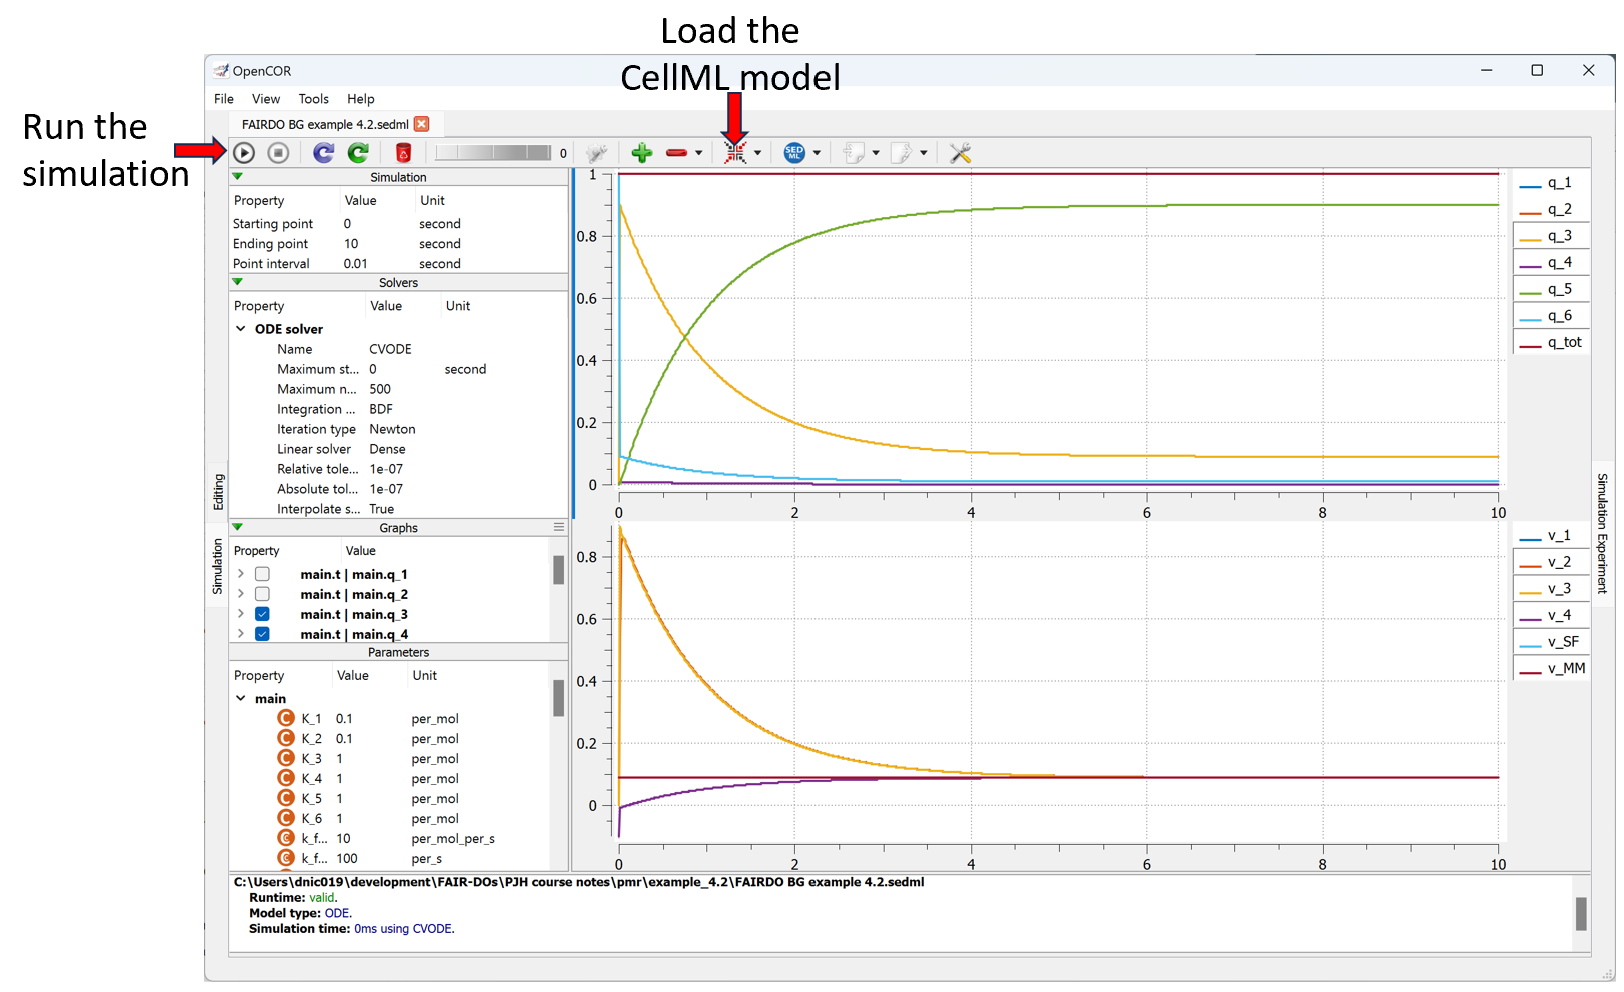Collapse the ODE solver tree node
This screenshot has height=992, width=1624.
[x=241, y=329]
